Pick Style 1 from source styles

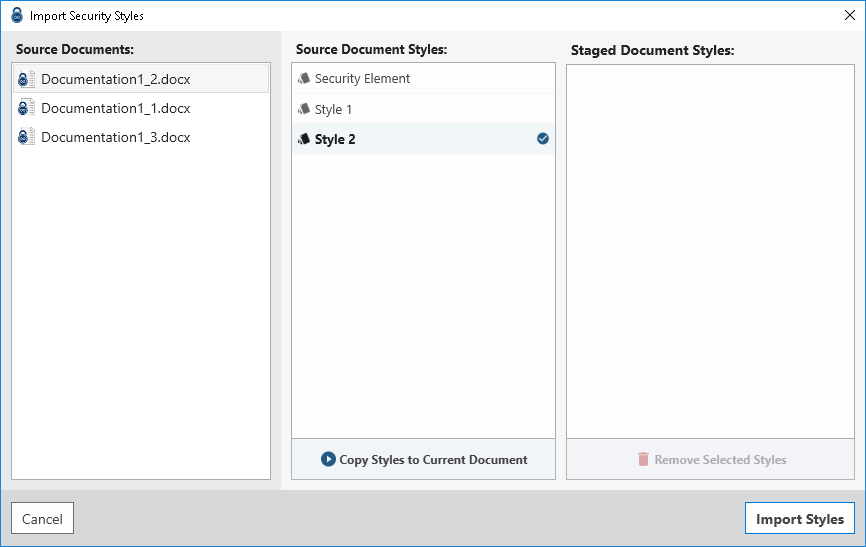click(333, 109)
